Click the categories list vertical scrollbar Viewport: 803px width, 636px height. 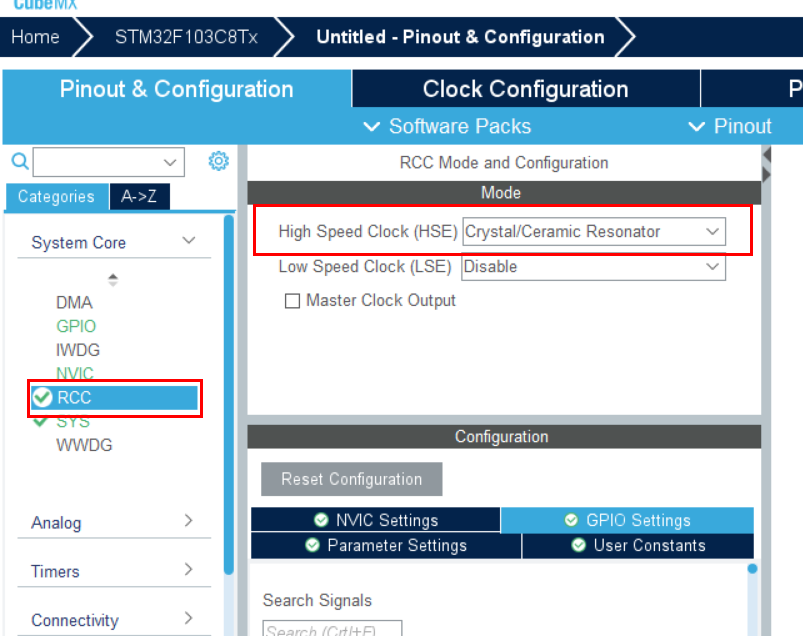point(229,394)
